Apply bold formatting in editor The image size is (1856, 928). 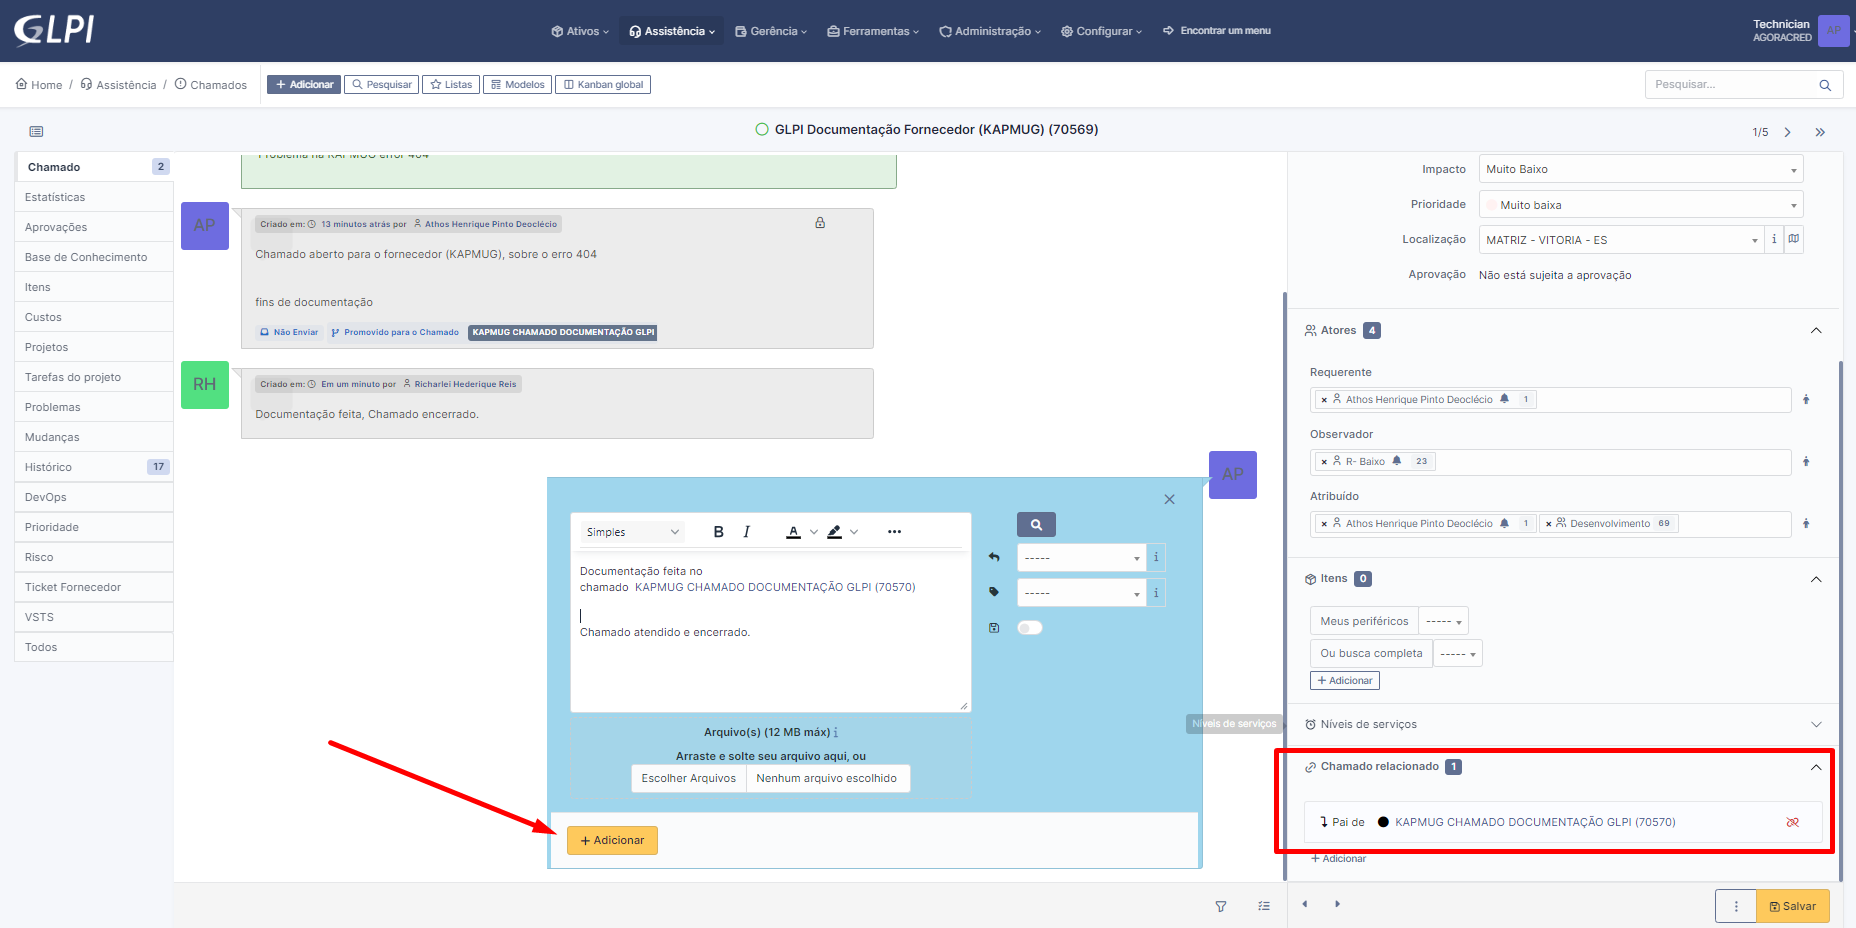pyautogui.click(x=718, y=532)
